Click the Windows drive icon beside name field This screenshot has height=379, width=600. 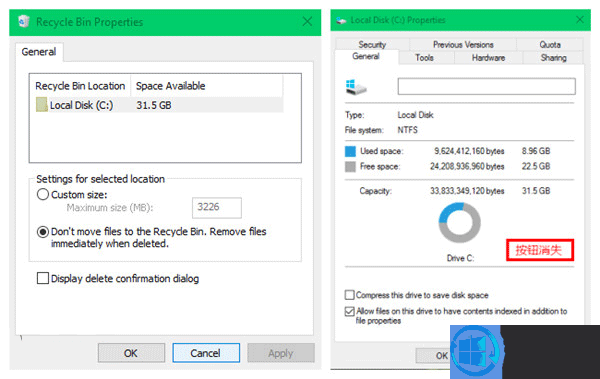pos(356,87)
